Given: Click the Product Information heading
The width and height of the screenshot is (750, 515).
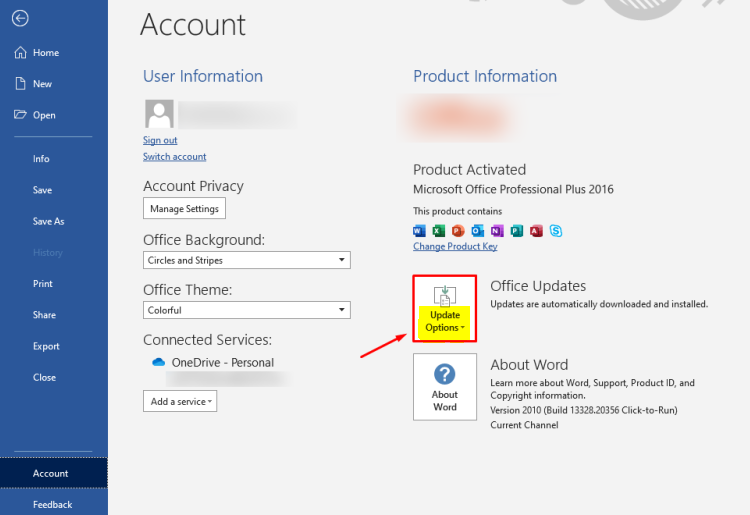Looking at the screenshot, I should tap(485, 76).
